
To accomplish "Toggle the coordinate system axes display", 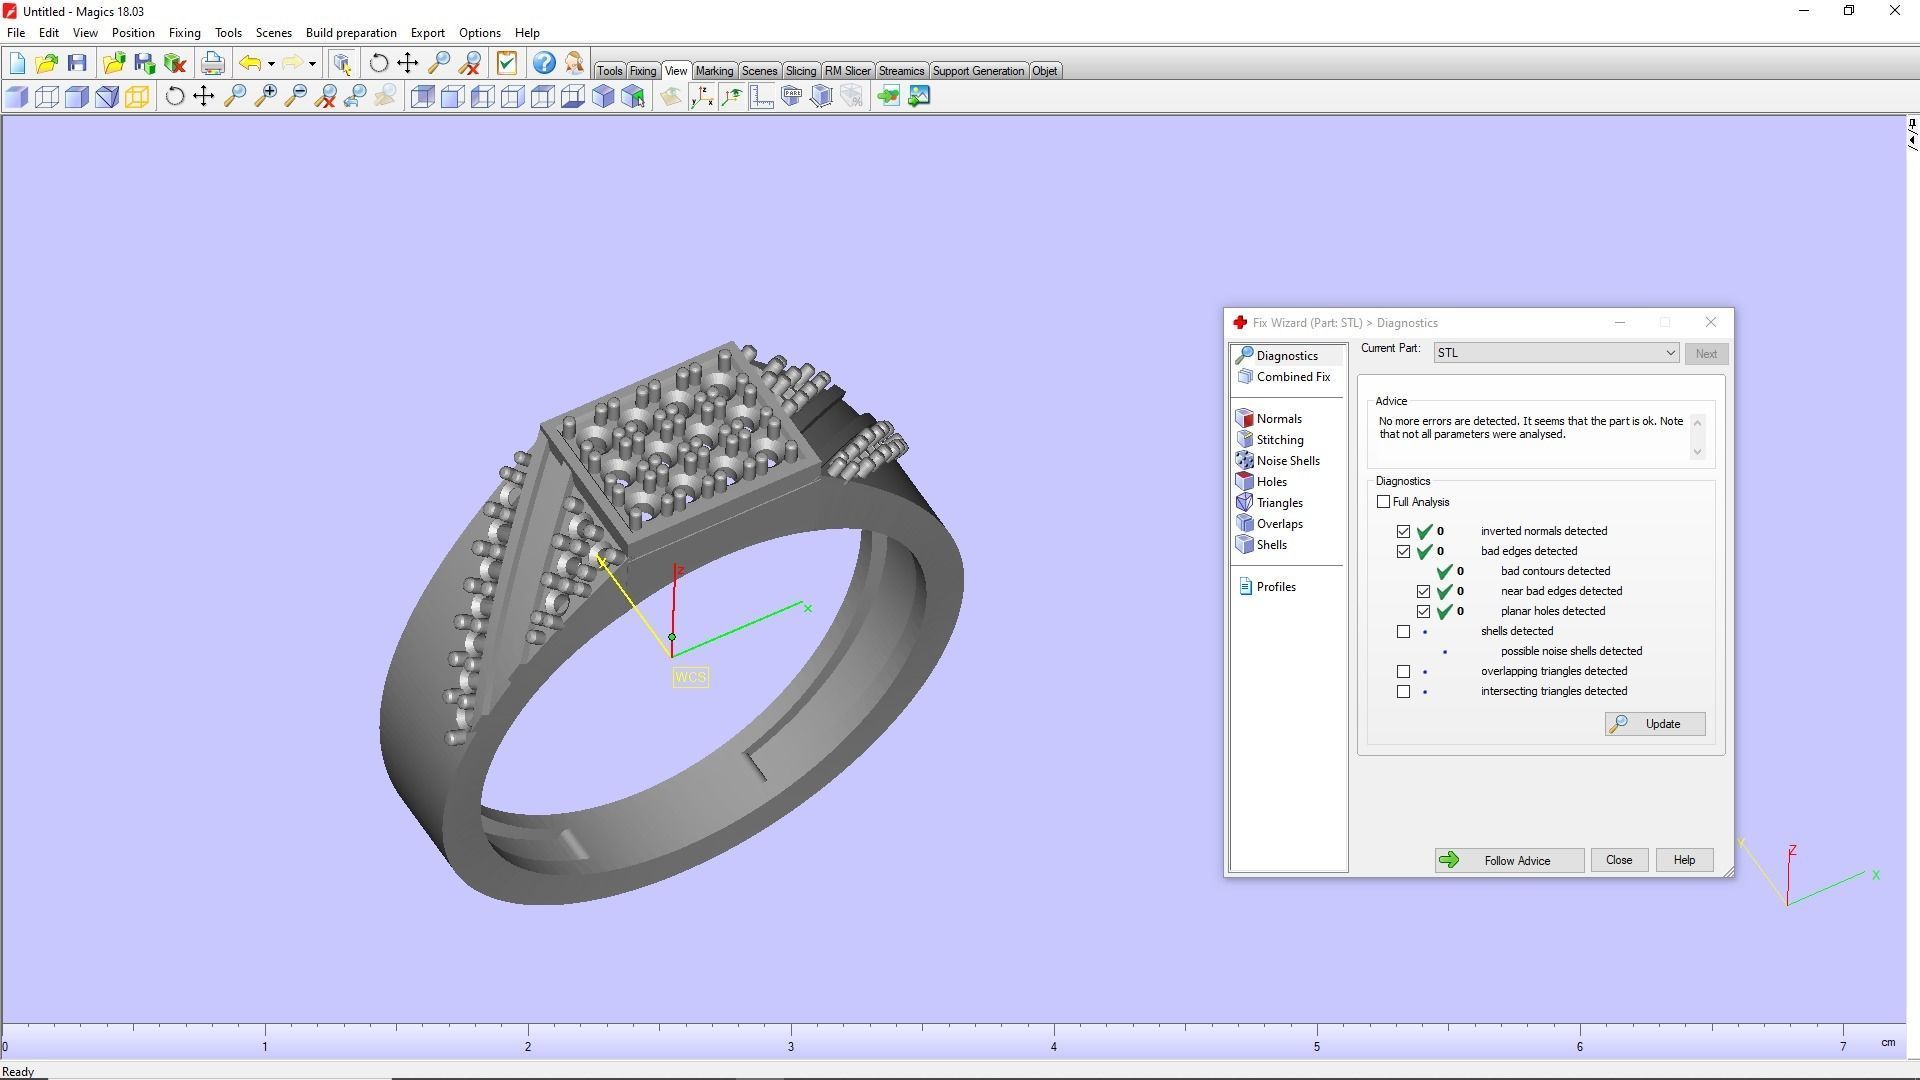I will point(702,96).
